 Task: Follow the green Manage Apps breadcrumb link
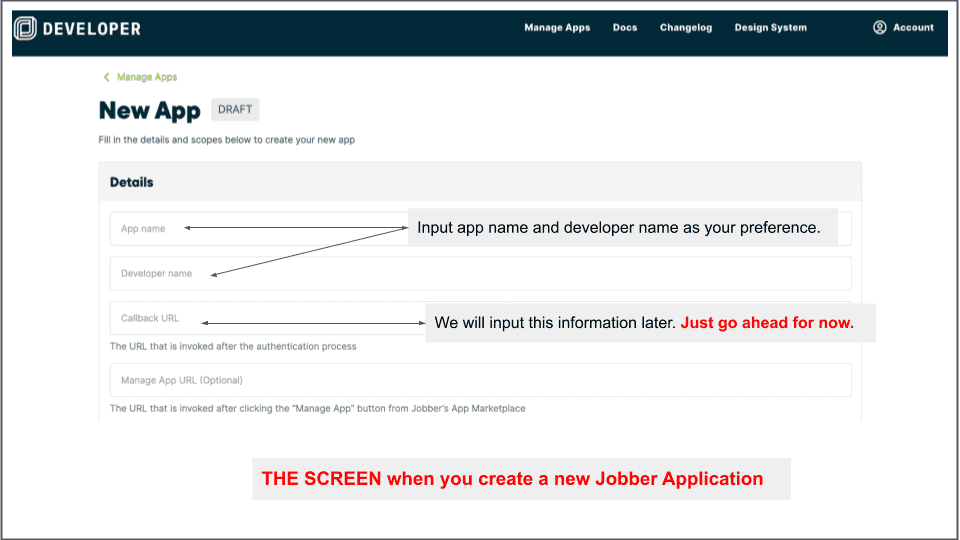(147, 77)
